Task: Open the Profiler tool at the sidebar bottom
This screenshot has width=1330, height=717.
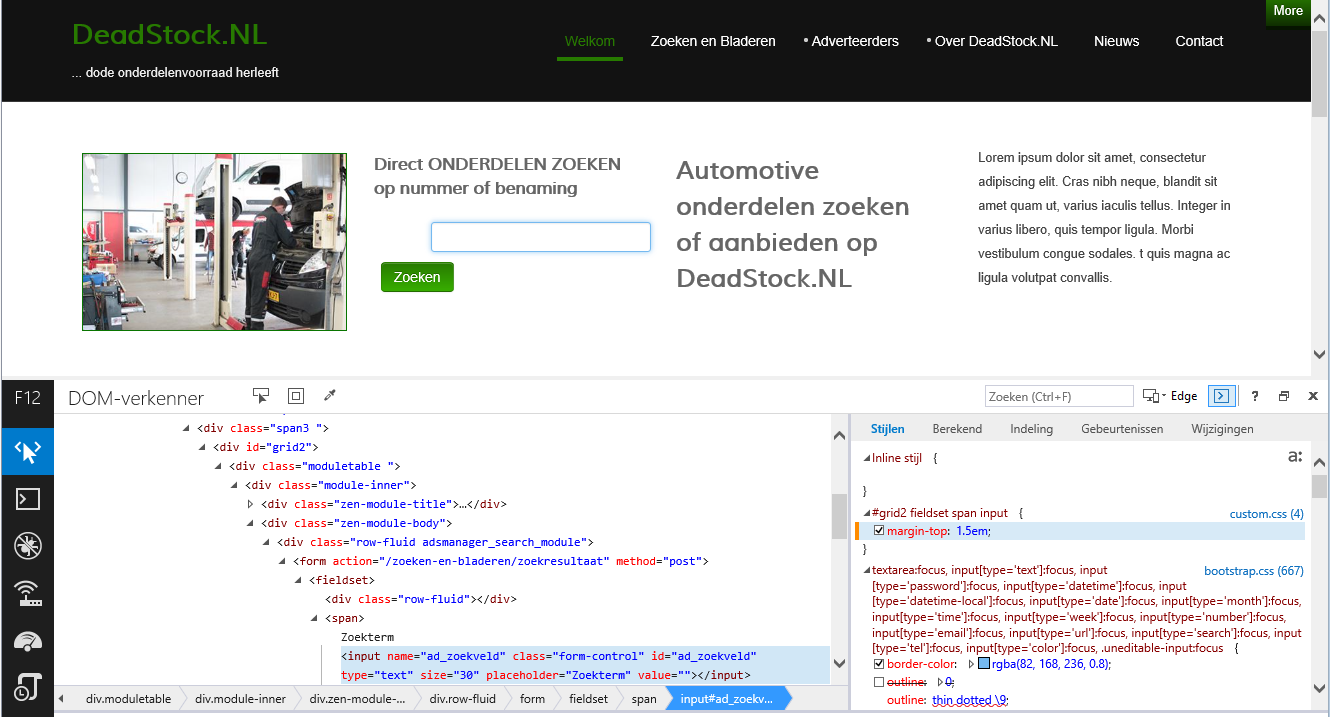Action: click(x=27, y=688)
